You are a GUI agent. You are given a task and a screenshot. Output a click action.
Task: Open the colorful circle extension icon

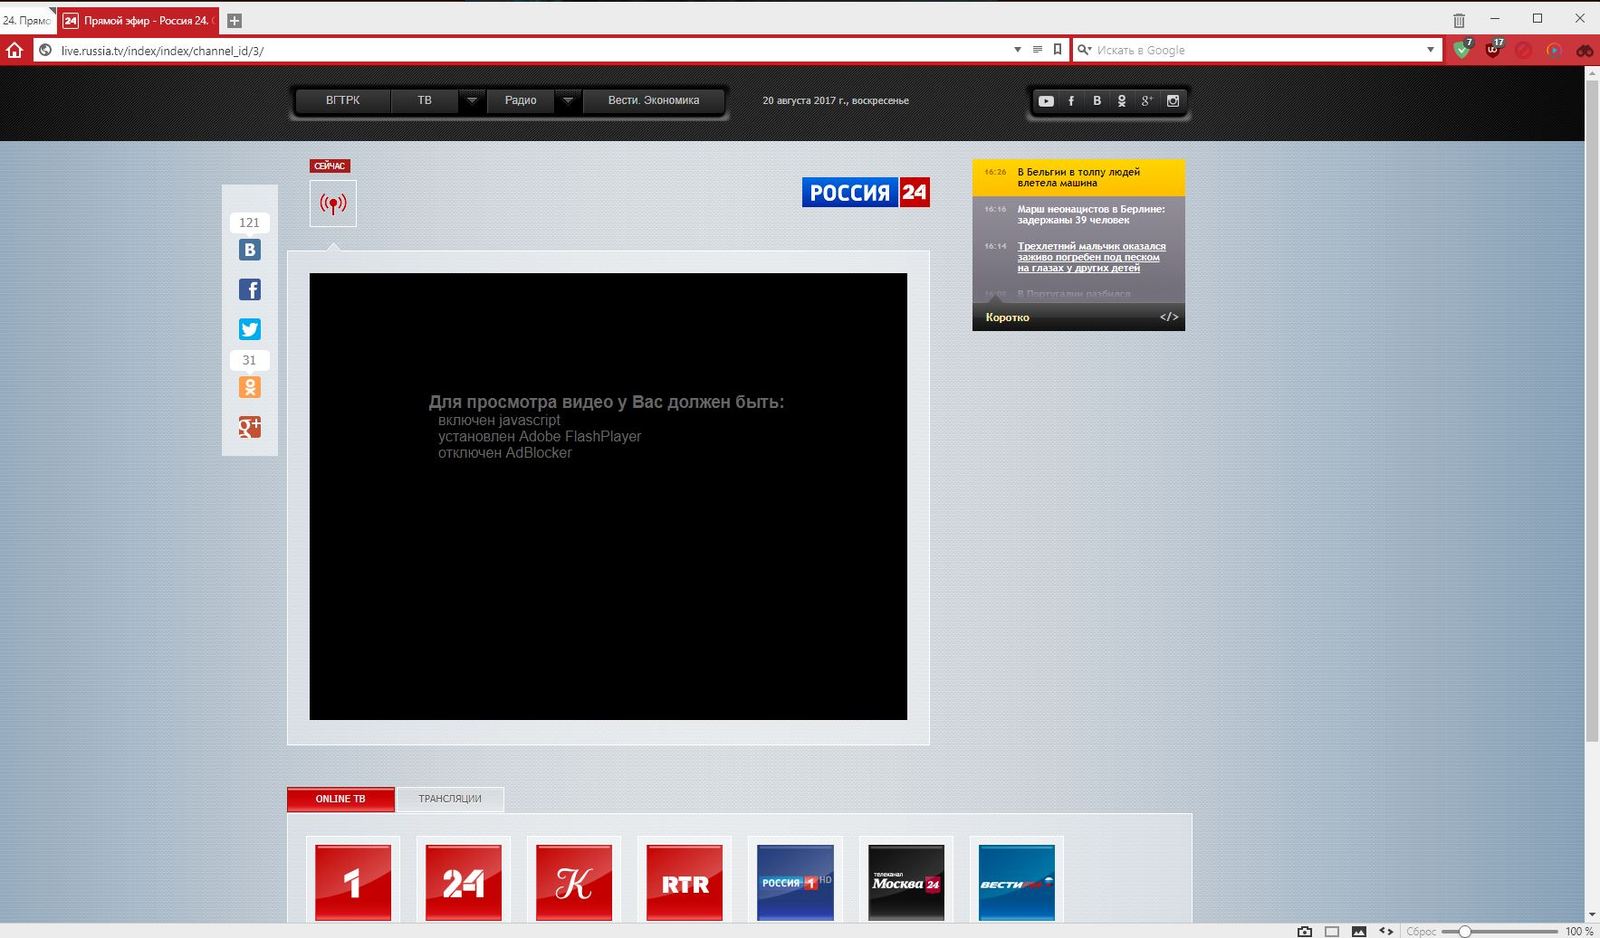point(1554,50)
